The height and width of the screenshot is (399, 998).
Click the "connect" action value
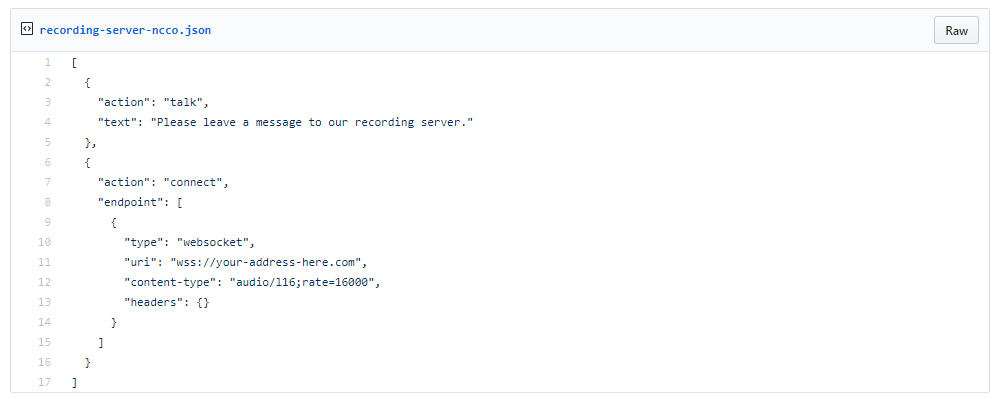tap(193, 182)
